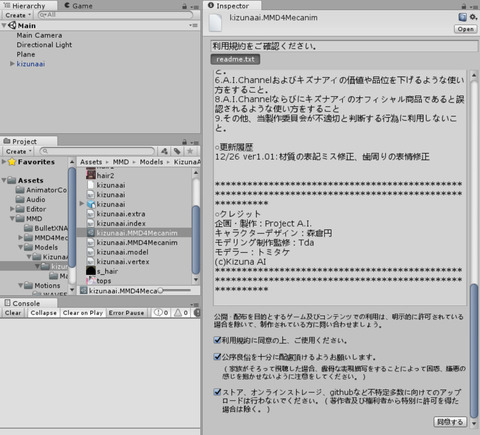Toggle warning messages counter in Console
Screen dimensions: 480x435
pyautogui.click(x=181, y=313)
